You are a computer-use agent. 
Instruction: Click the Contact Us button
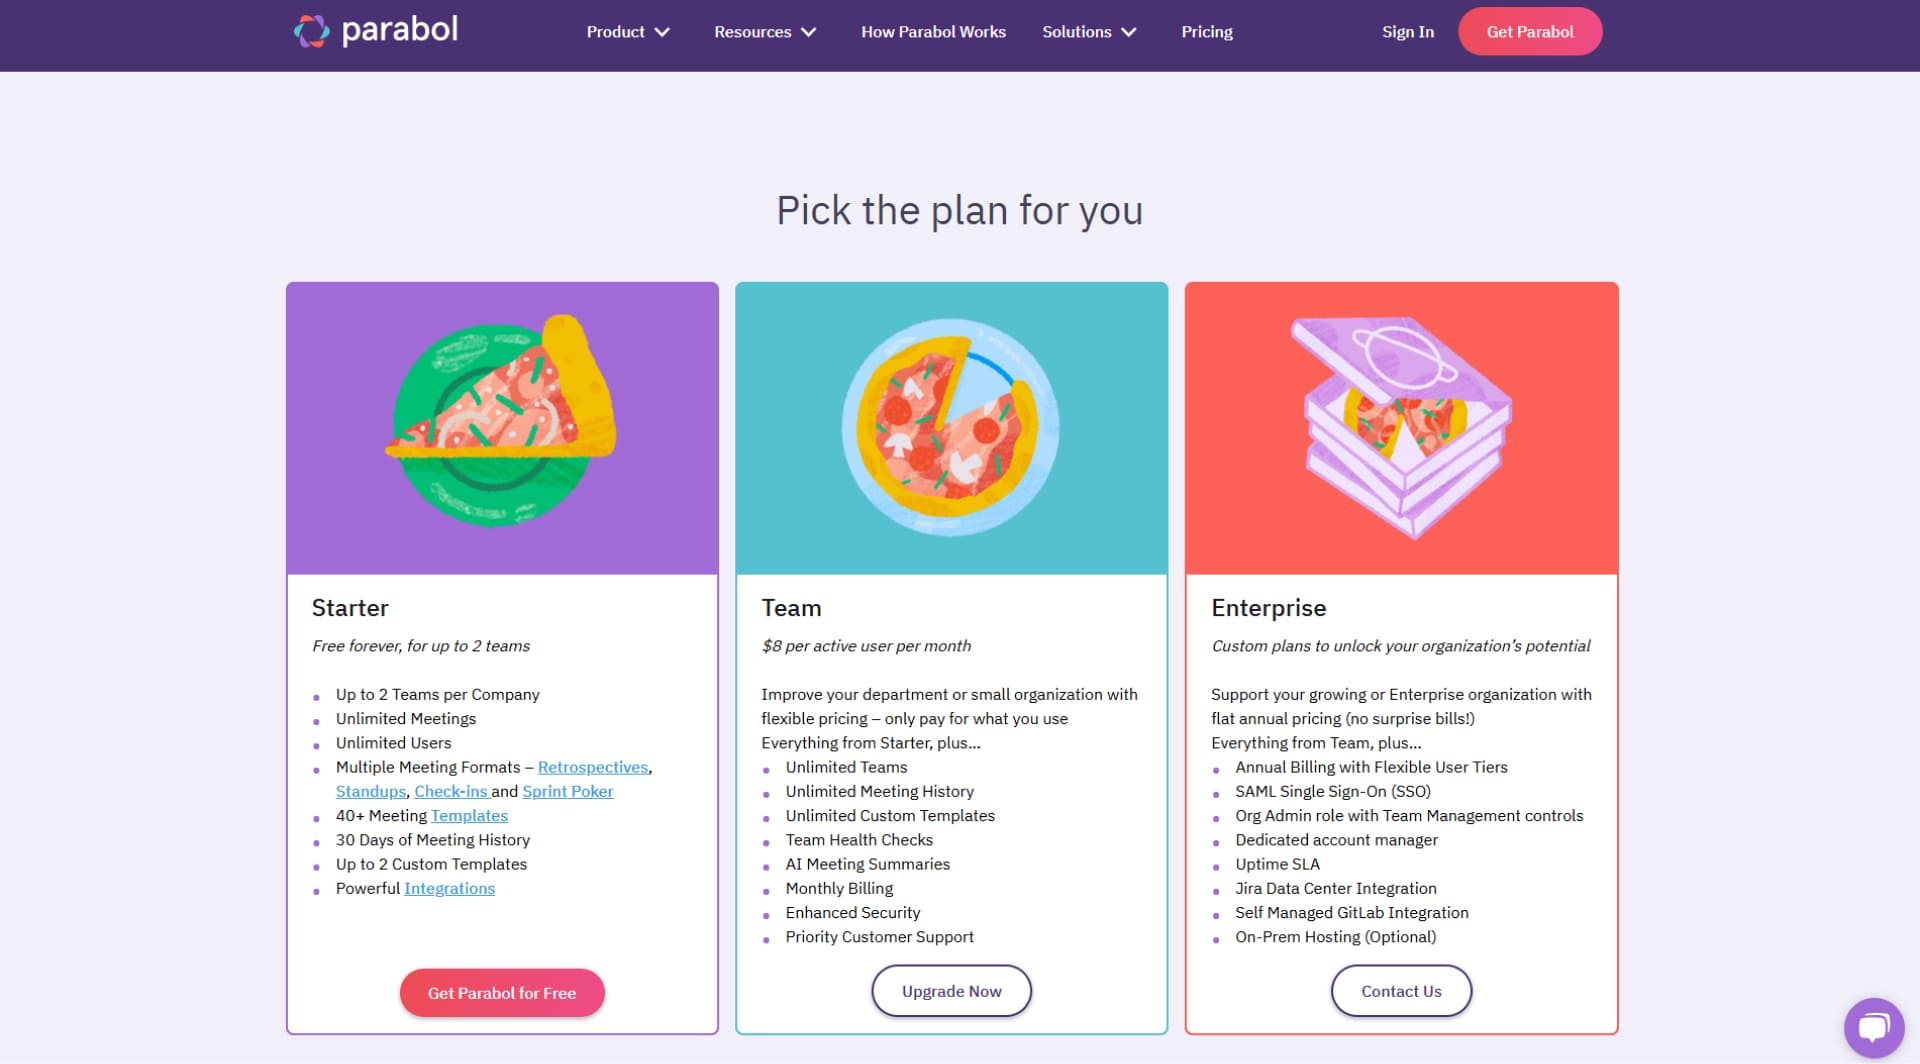(x=1401, y=991)
